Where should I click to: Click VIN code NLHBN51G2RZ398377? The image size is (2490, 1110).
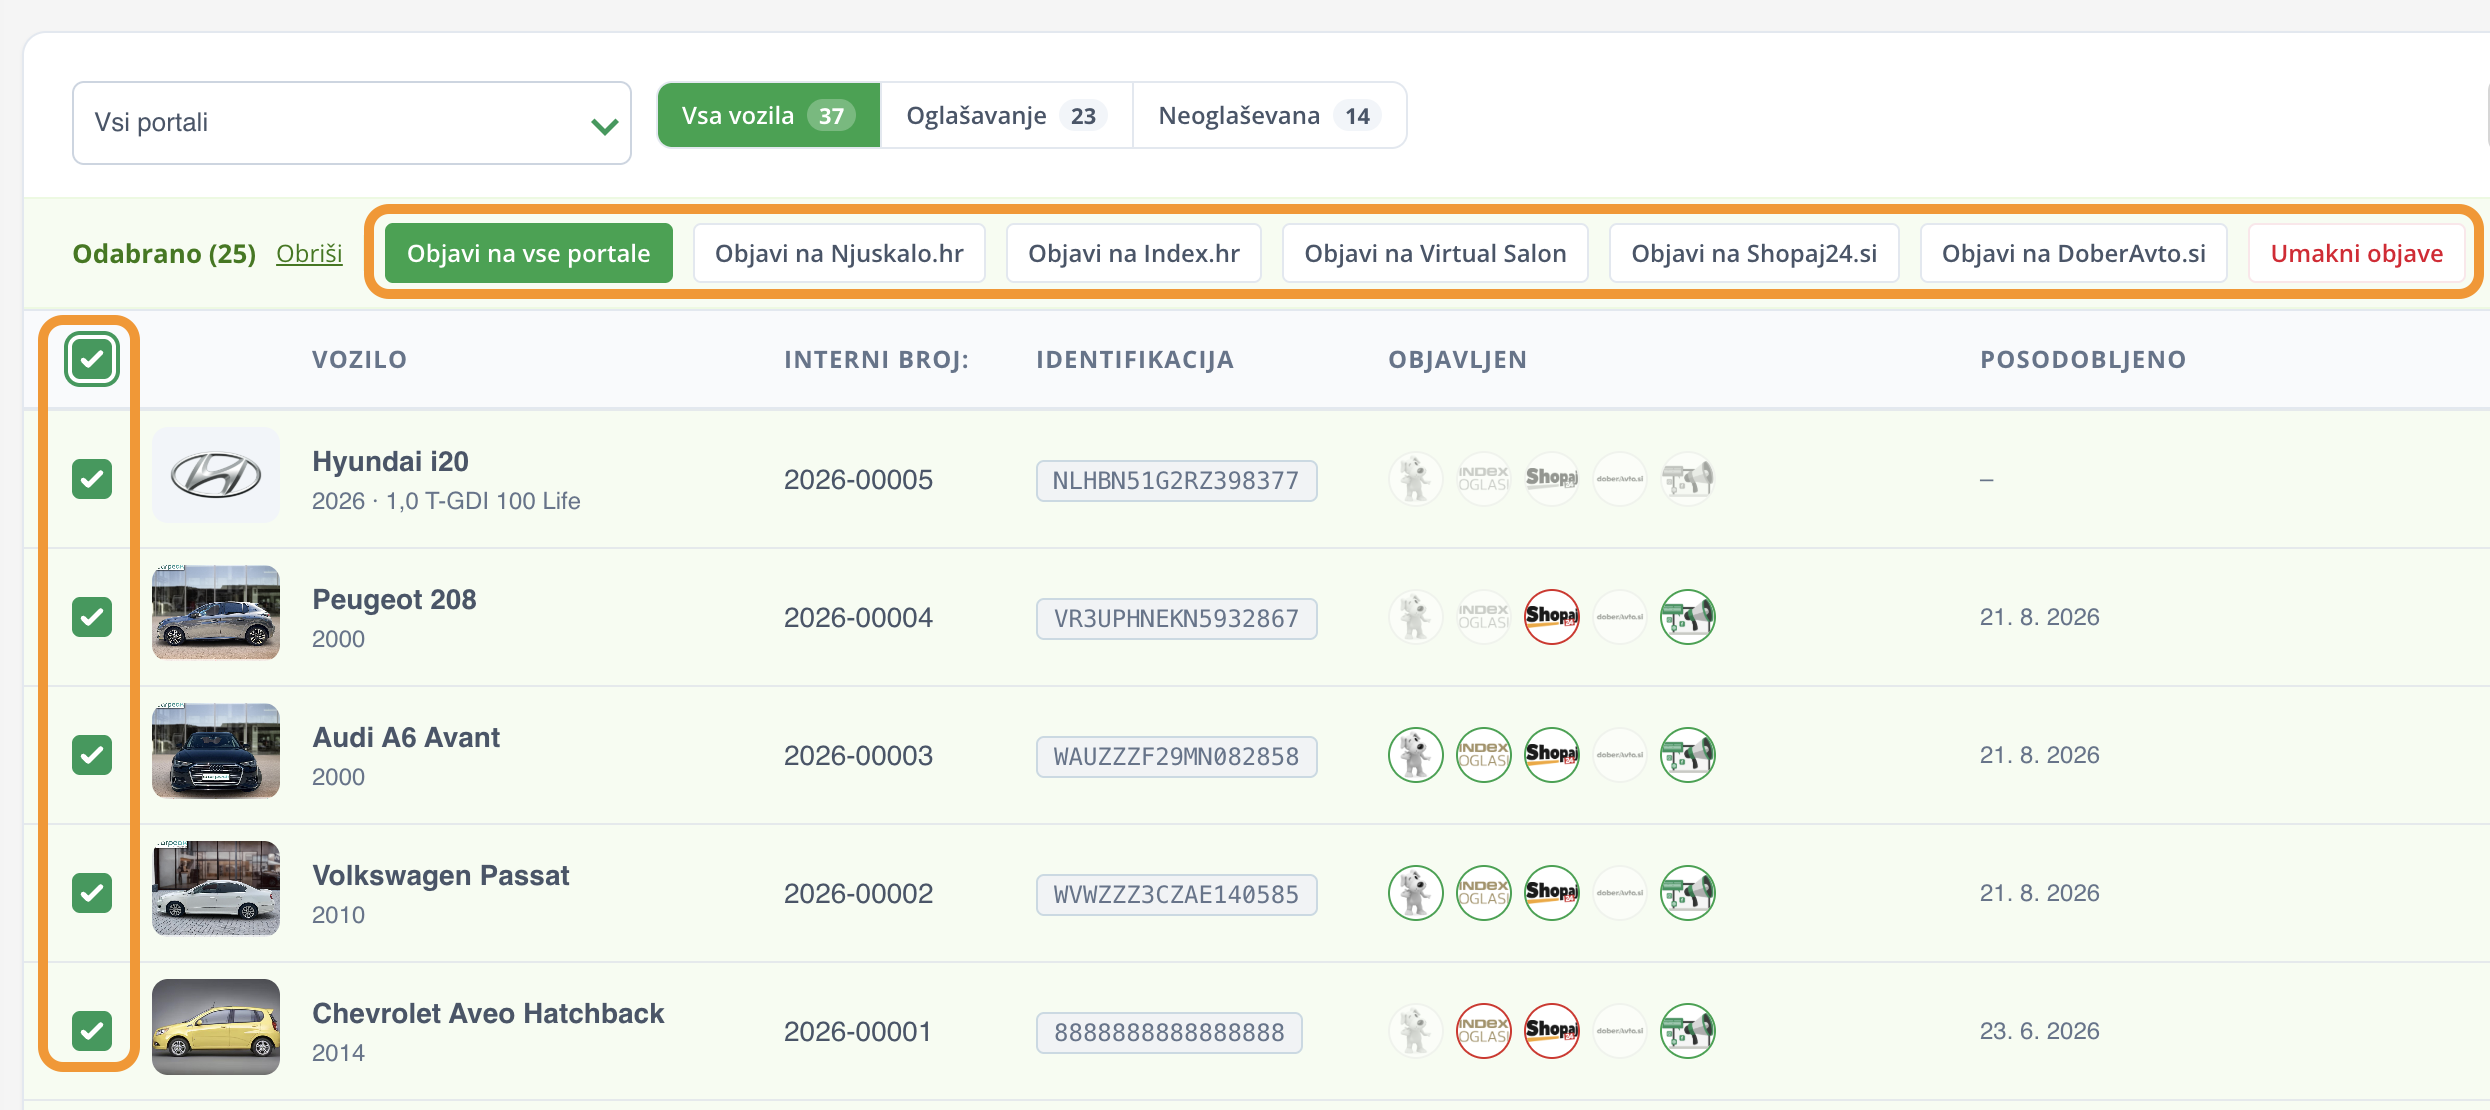click(x=1176, y=481)
